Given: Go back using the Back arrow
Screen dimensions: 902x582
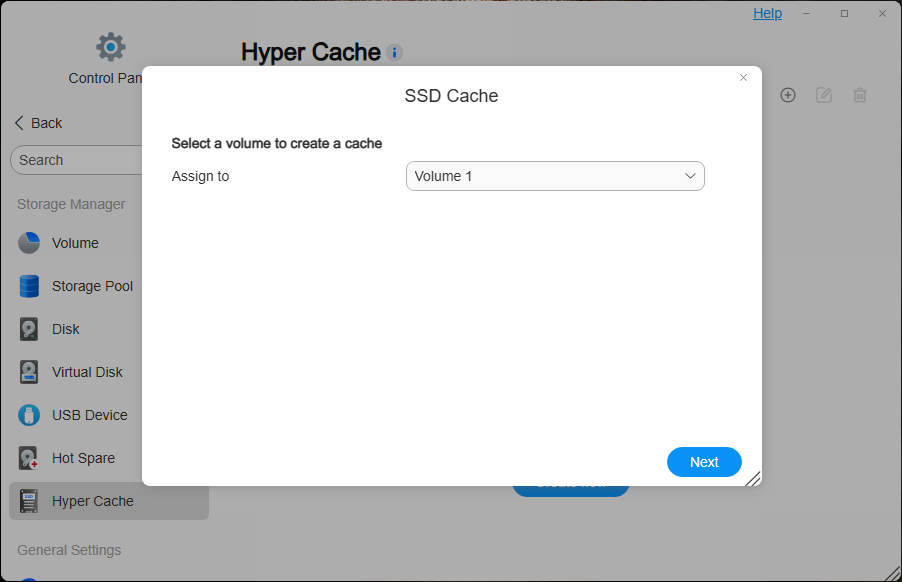Looking at the screenshot, I should coord(38,123).
